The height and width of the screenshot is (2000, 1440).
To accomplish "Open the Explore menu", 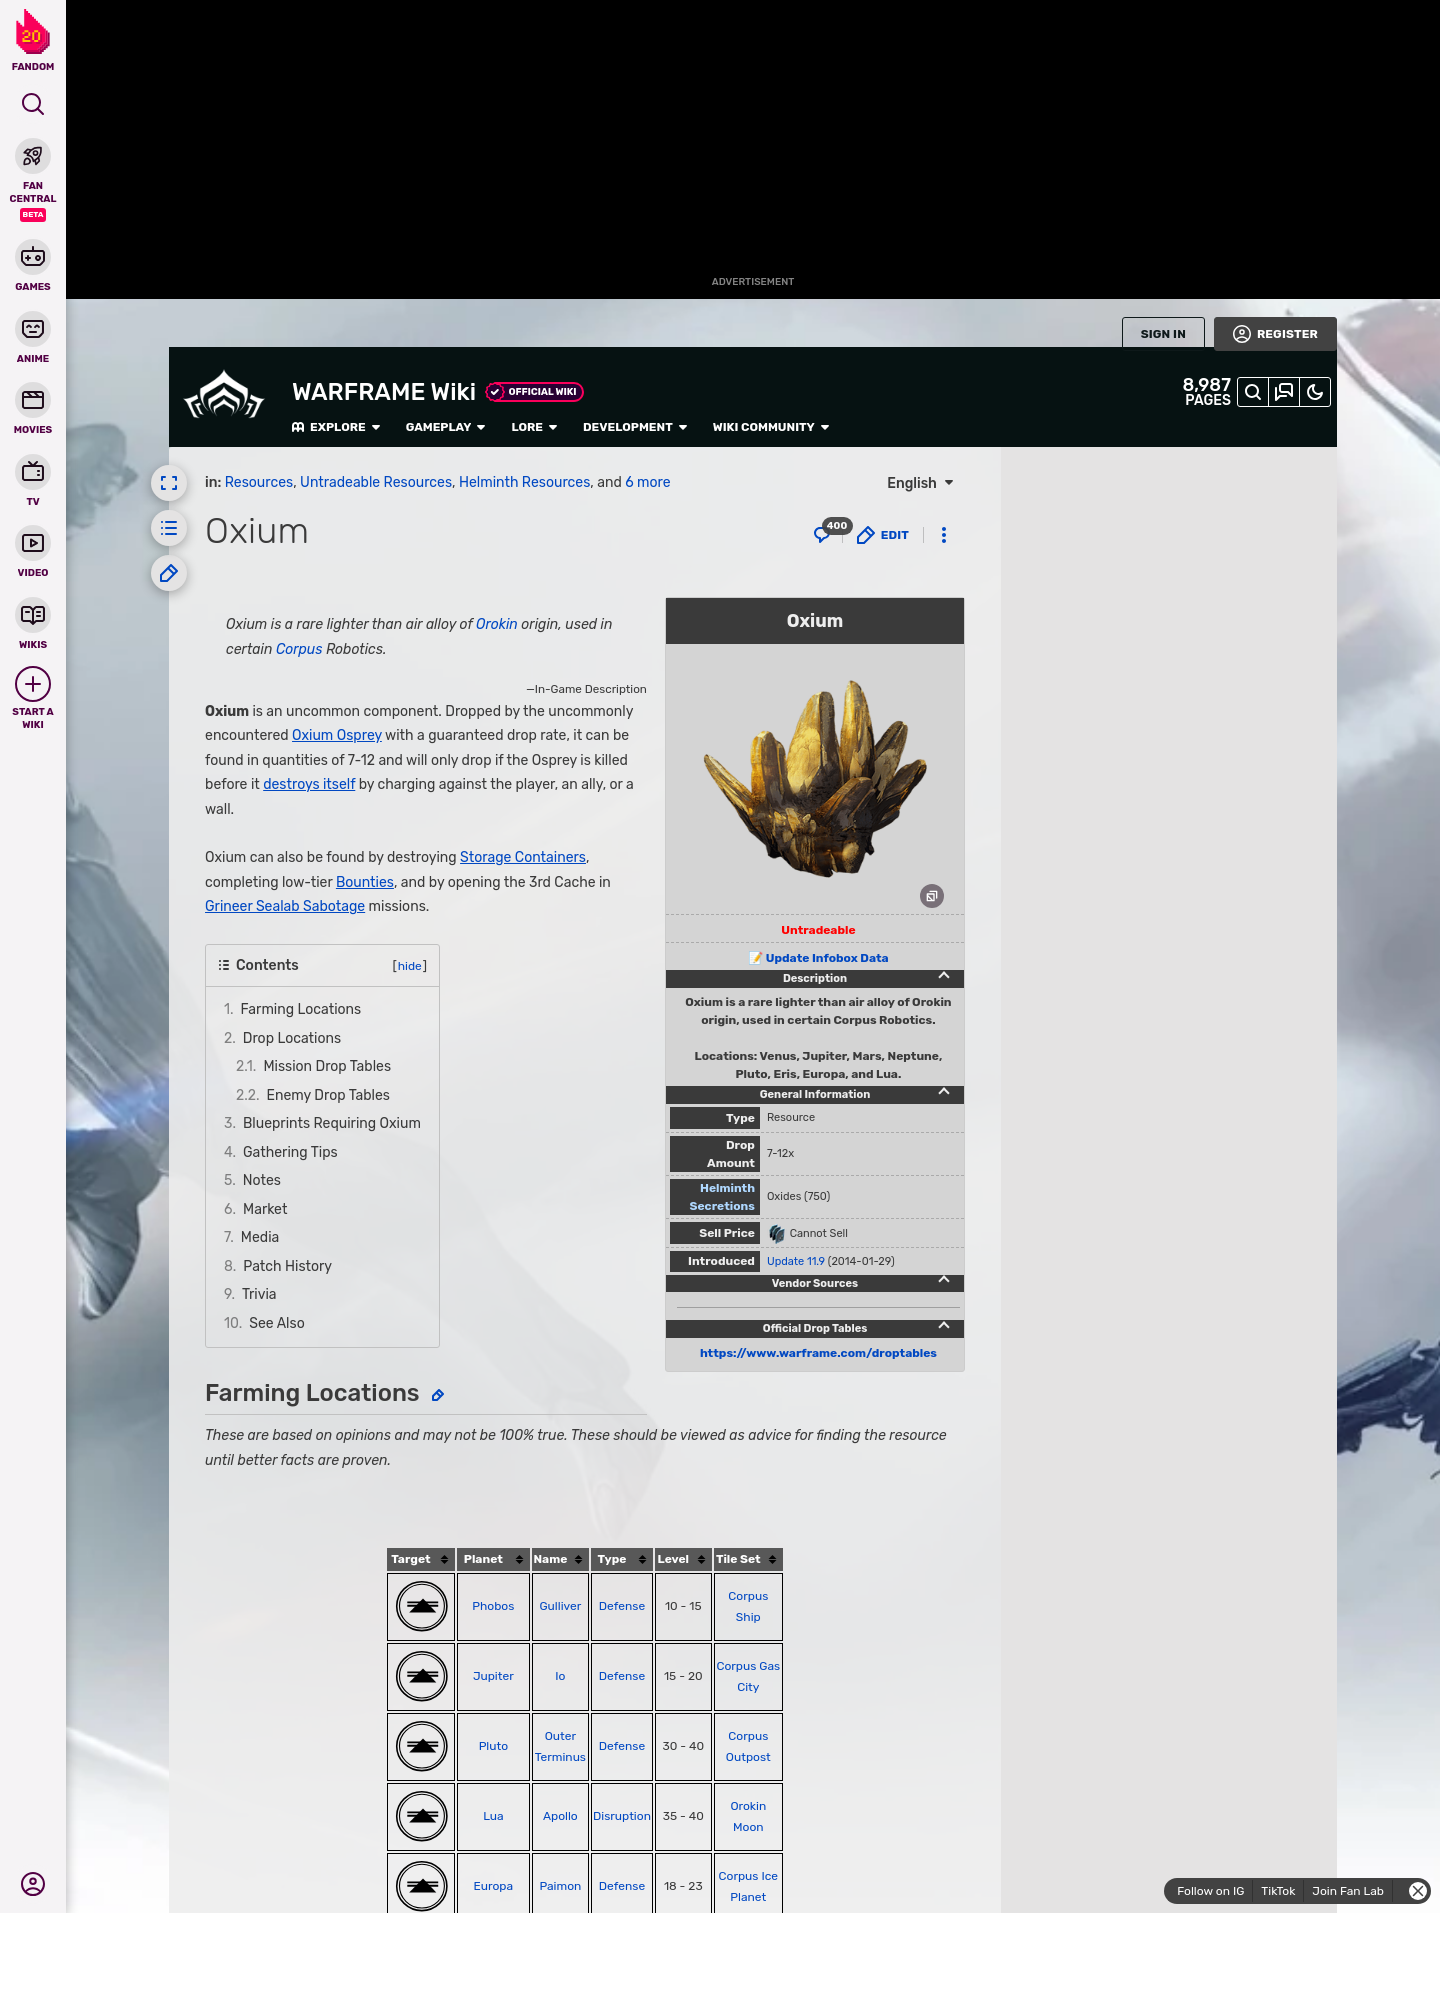I will pyautogui.click(x=336, y=427).
